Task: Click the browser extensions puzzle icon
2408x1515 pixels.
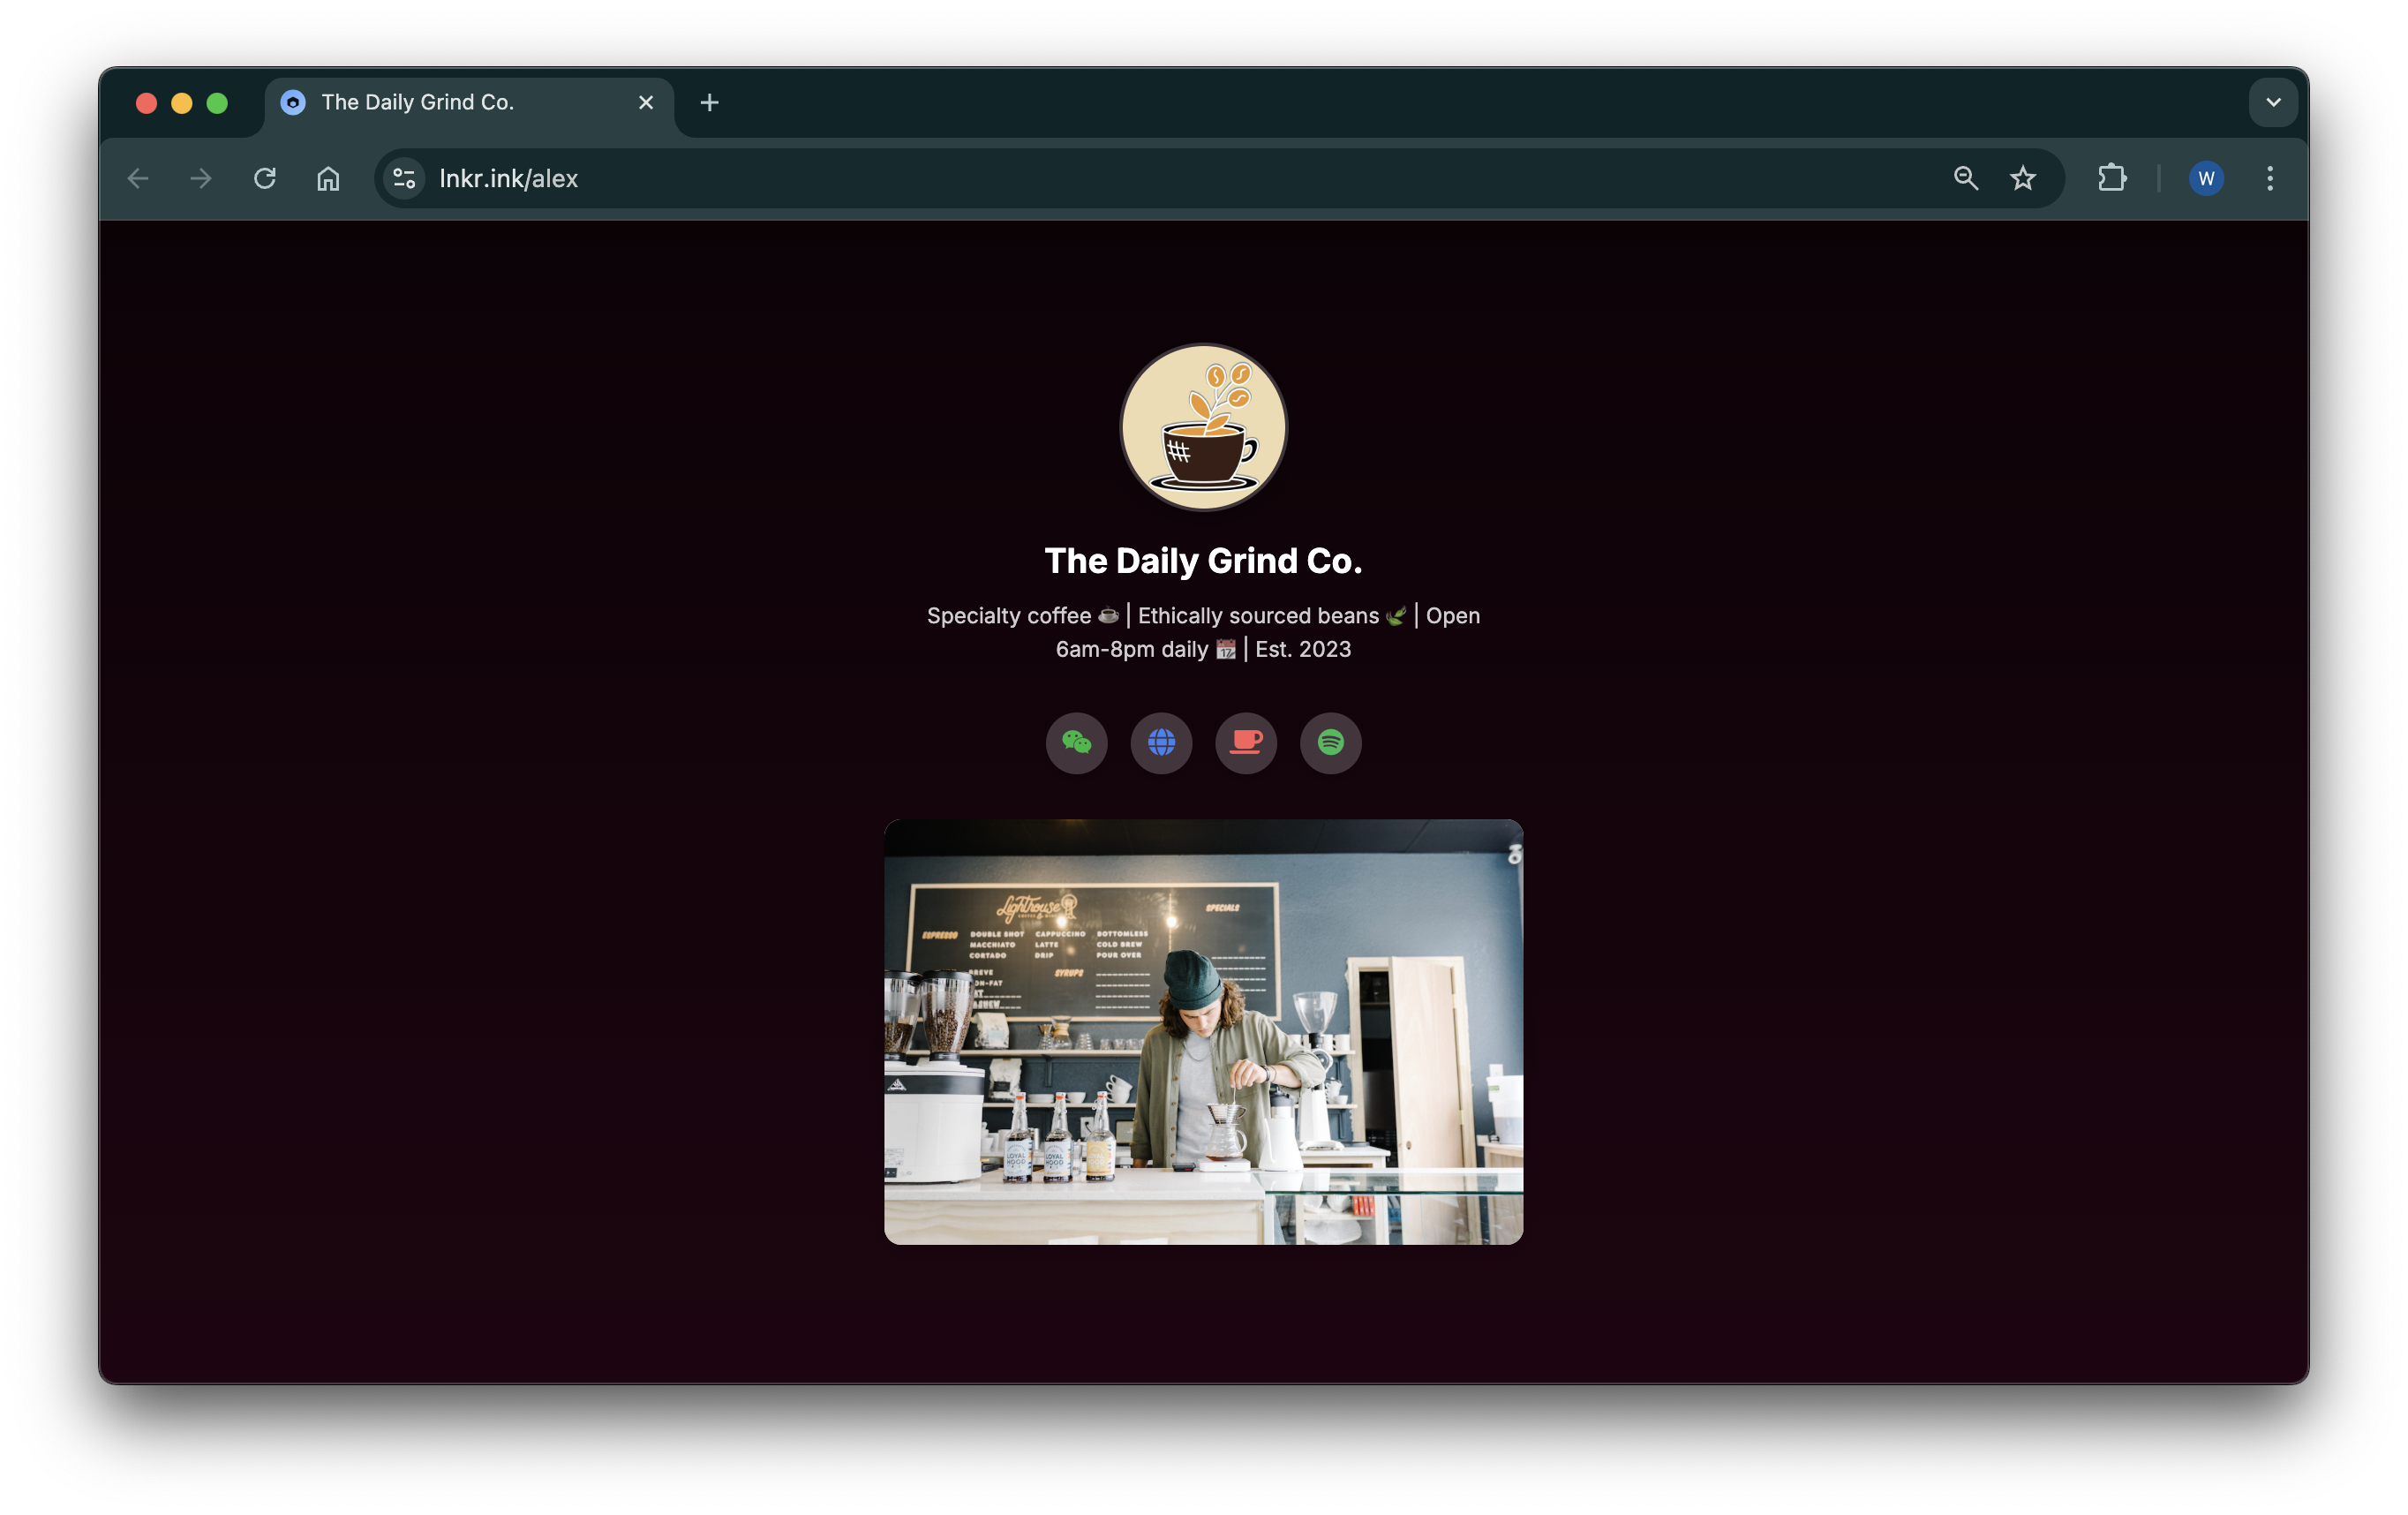Action: pyautogui.click(x=2113, y=178)
